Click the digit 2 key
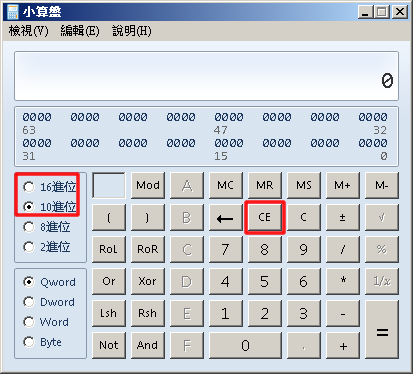Image resolution: width=413 pixels, height=374 pixels. pos(265,313)
